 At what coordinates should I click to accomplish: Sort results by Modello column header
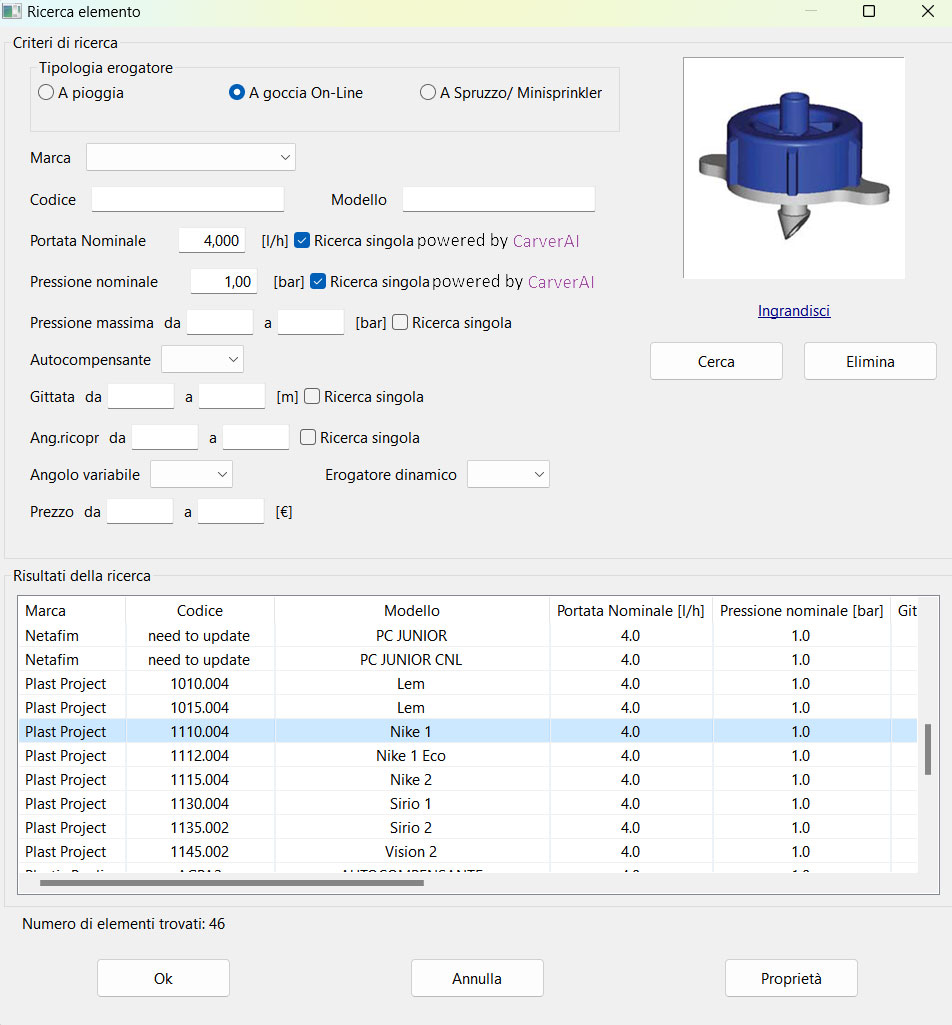411,611
